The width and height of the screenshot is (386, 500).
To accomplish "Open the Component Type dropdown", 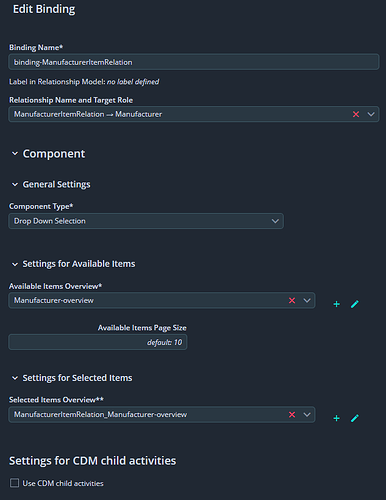I will tap(275, 221).
